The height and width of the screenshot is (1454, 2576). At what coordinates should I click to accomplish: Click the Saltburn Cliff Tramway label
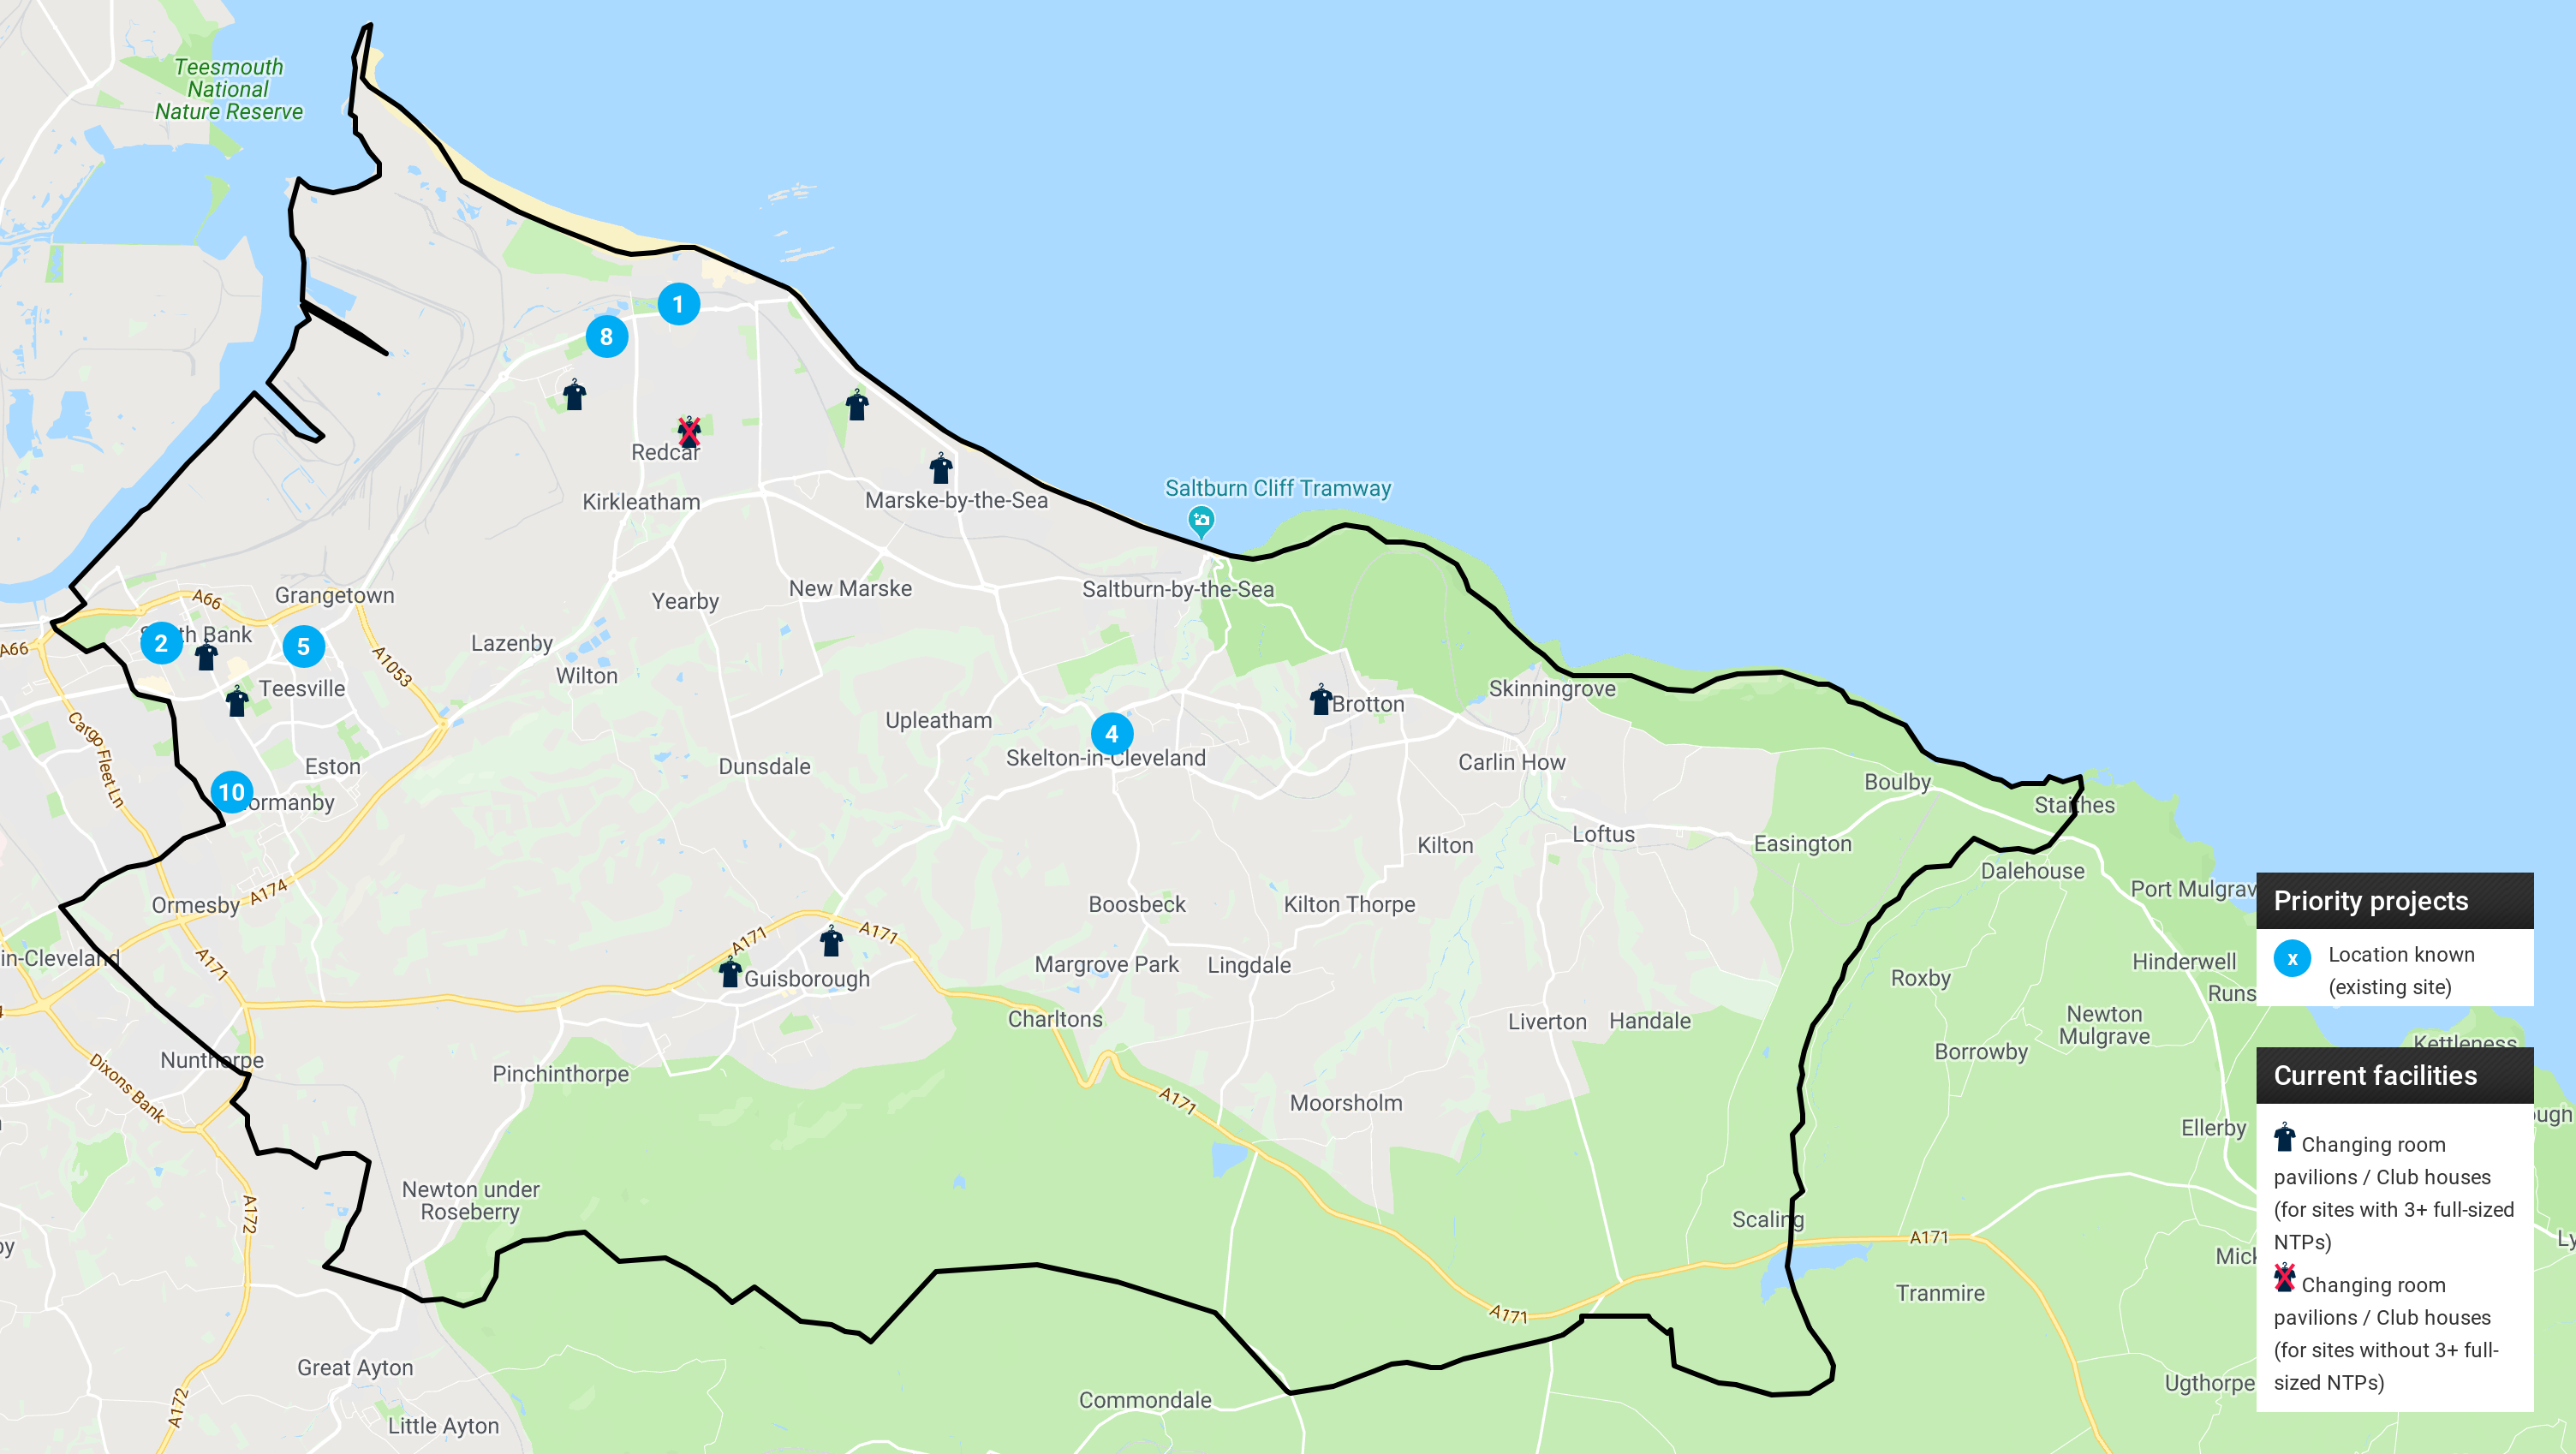(x=1277, y=488)
